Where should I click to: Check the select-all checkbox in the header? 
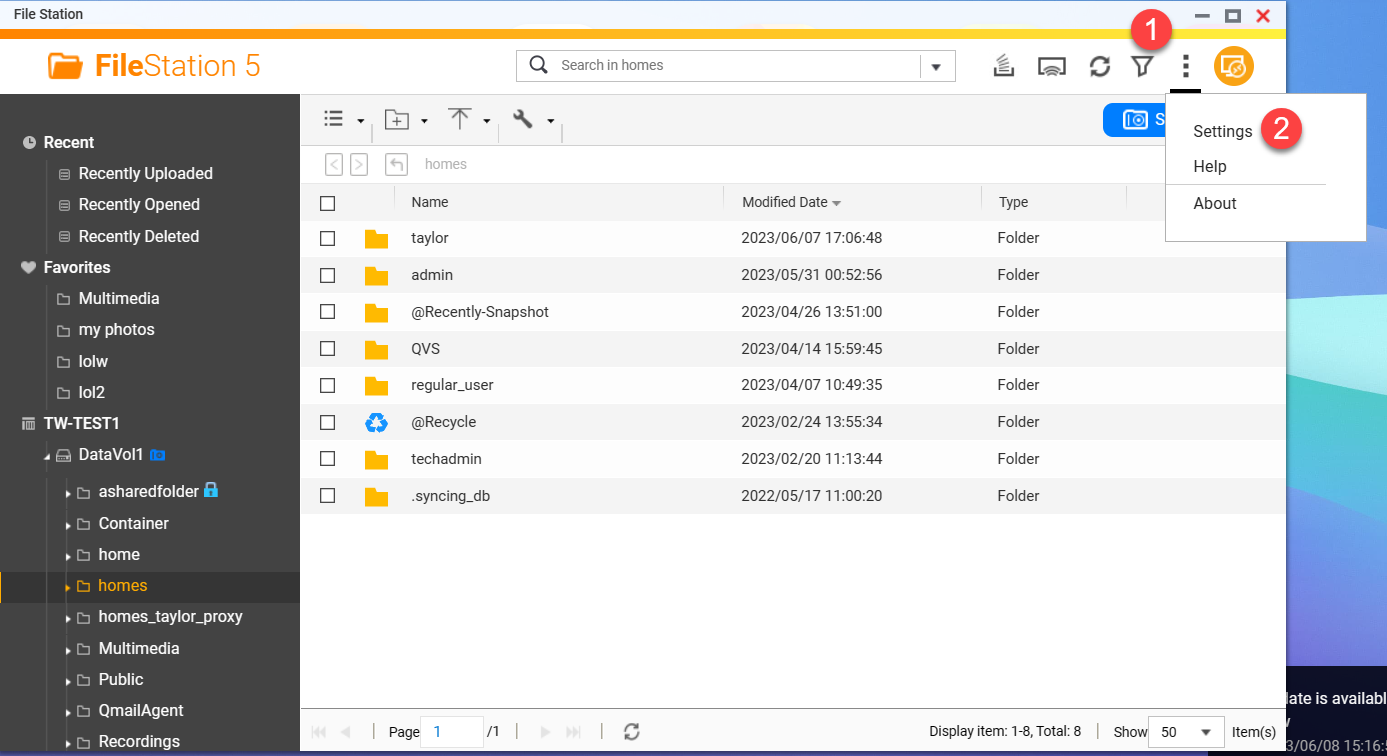tap(327, 201)
